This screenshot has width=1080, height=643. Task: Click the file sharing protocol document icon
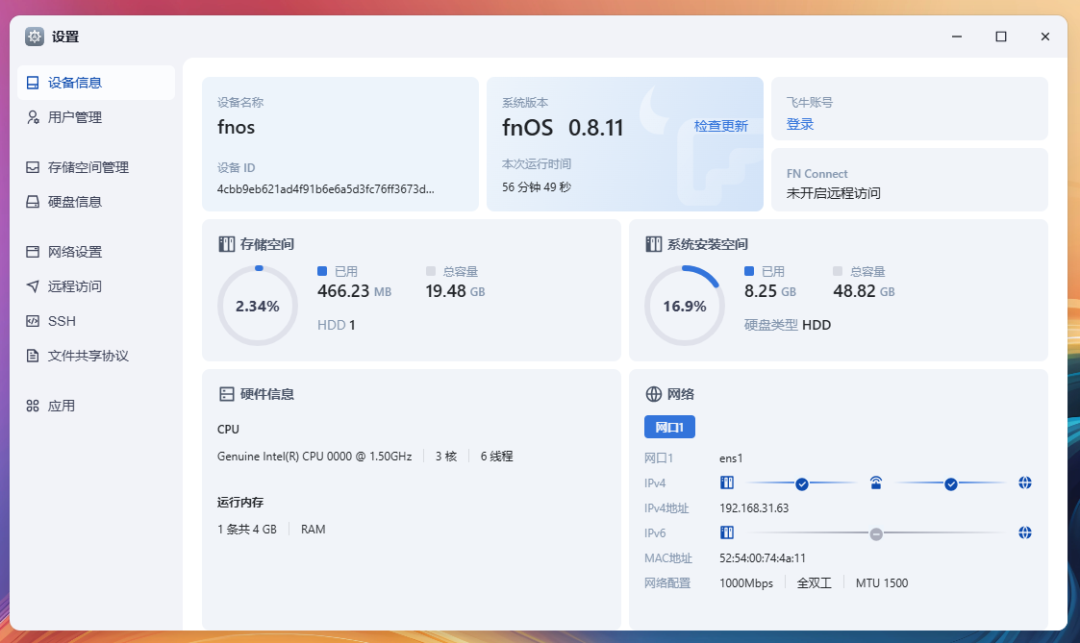pyautogui.click(x=32, y=355)
